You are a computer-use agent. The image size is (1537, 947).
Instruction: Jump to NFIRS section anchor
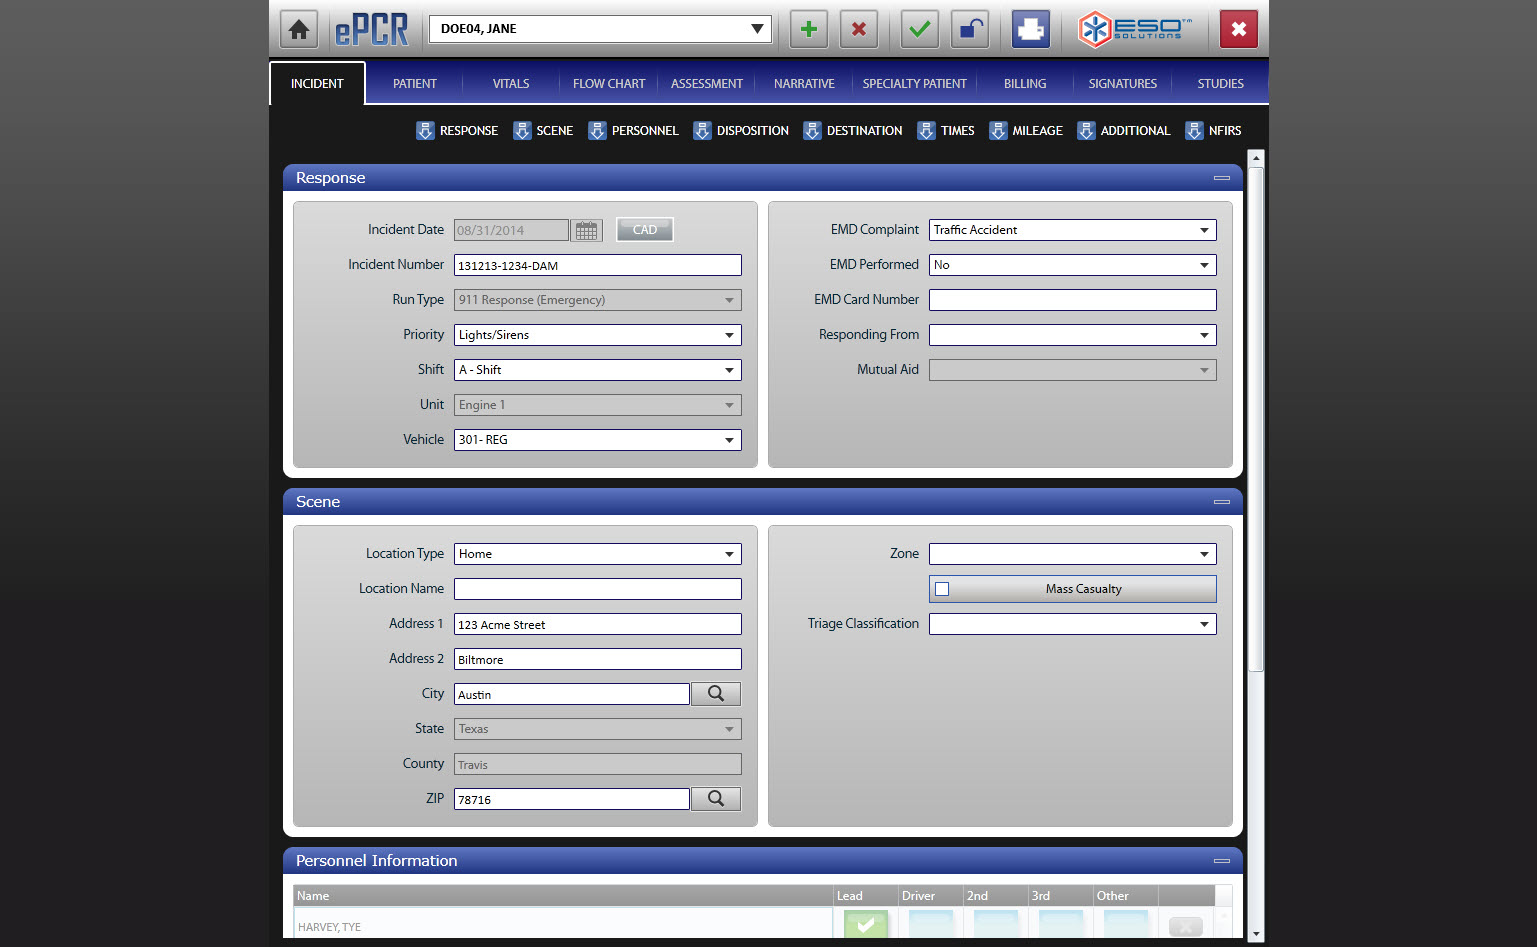click(1213, 131)
